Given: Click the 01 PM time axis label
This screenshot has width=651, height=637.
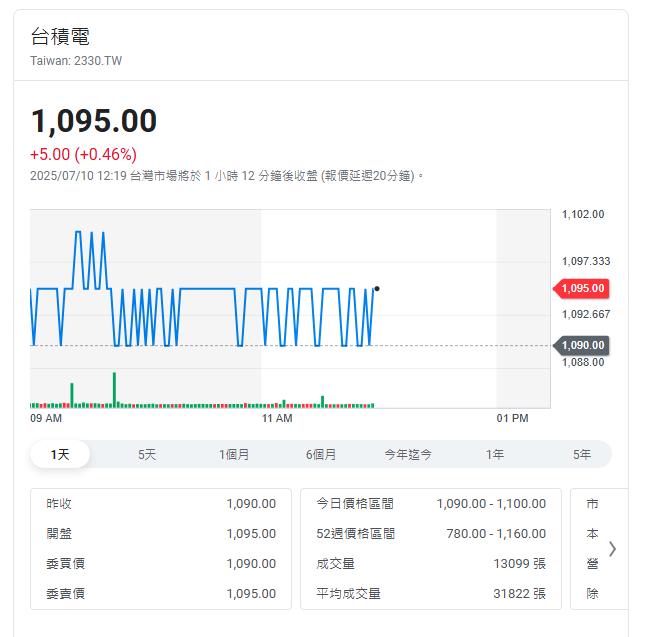Looking at the screenshot, I should pos(512,418).
